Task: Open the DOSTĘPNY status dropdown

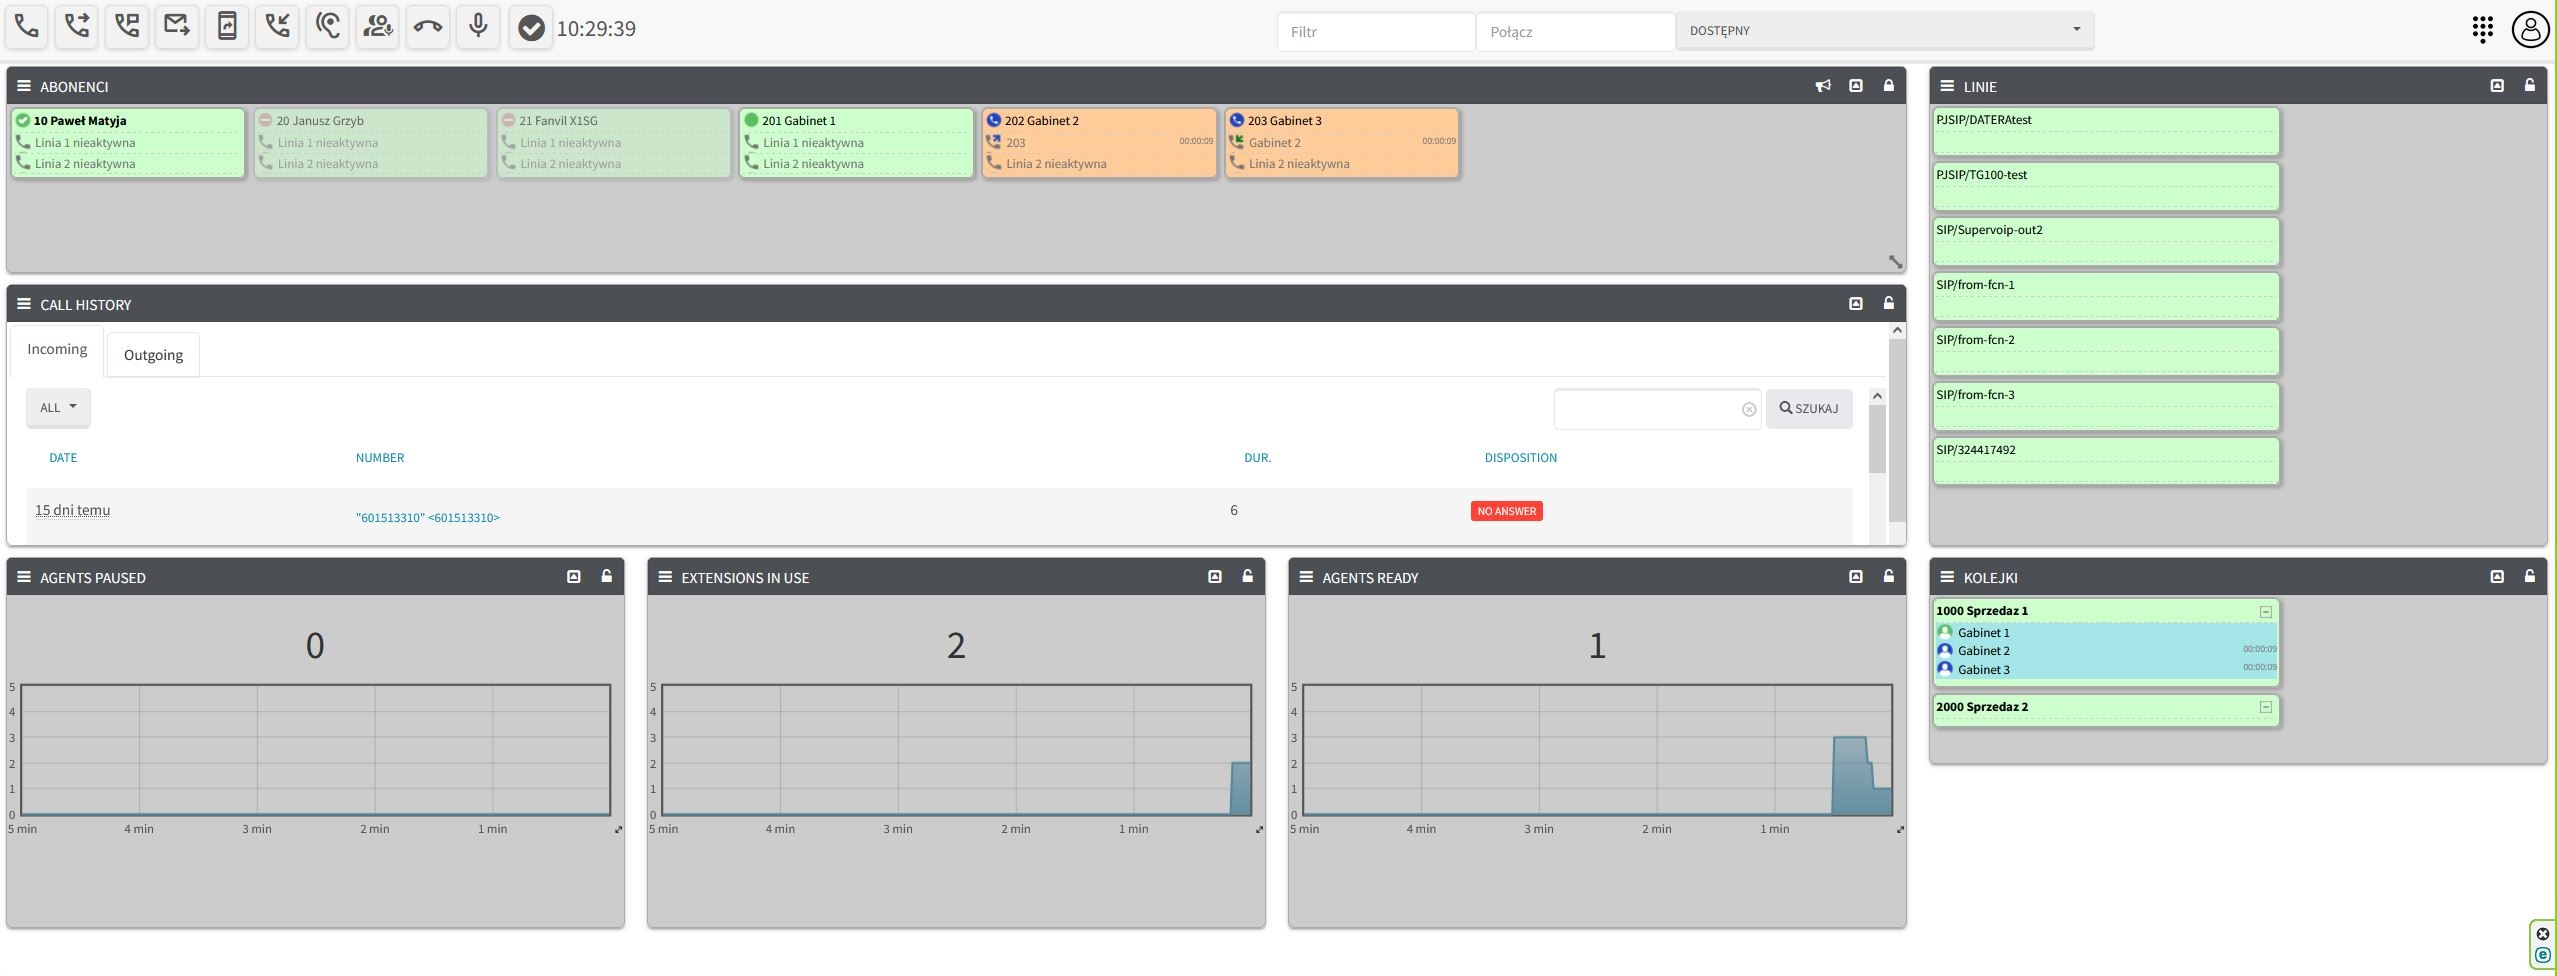Action: [1885, 30]
